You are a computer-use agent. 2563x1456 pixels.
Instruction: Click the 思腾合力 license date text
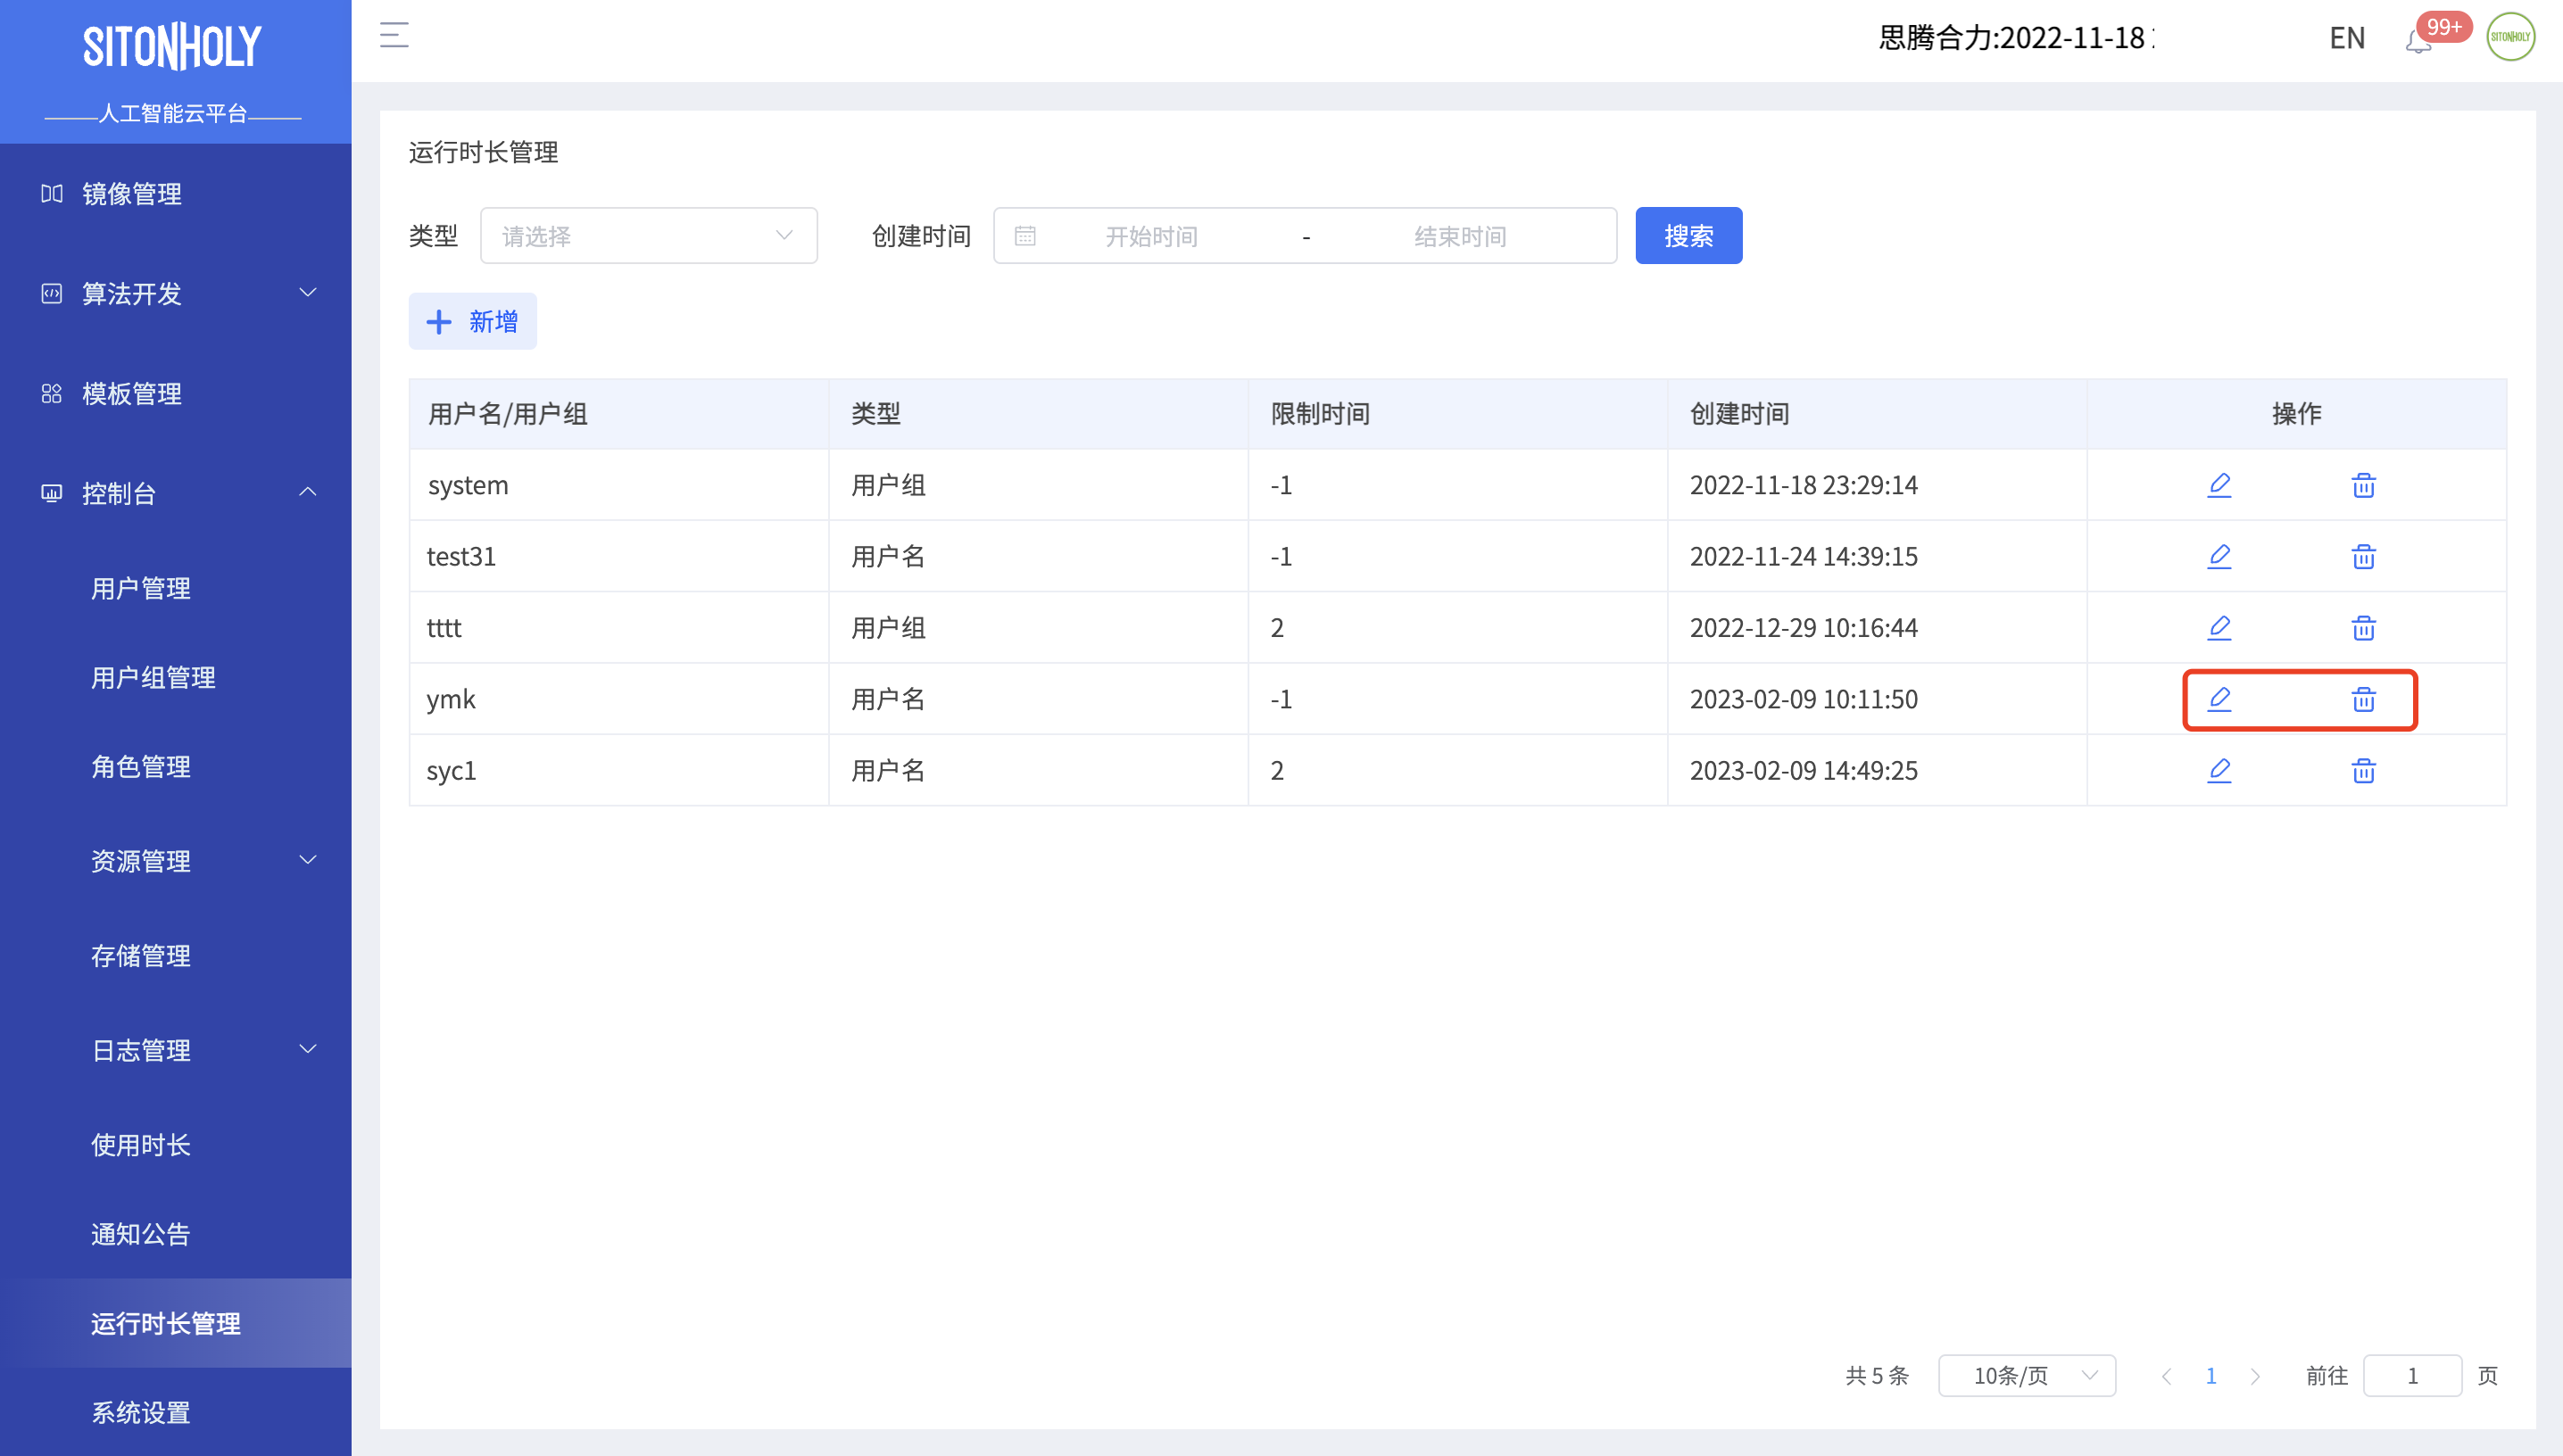coord(2016,38)
